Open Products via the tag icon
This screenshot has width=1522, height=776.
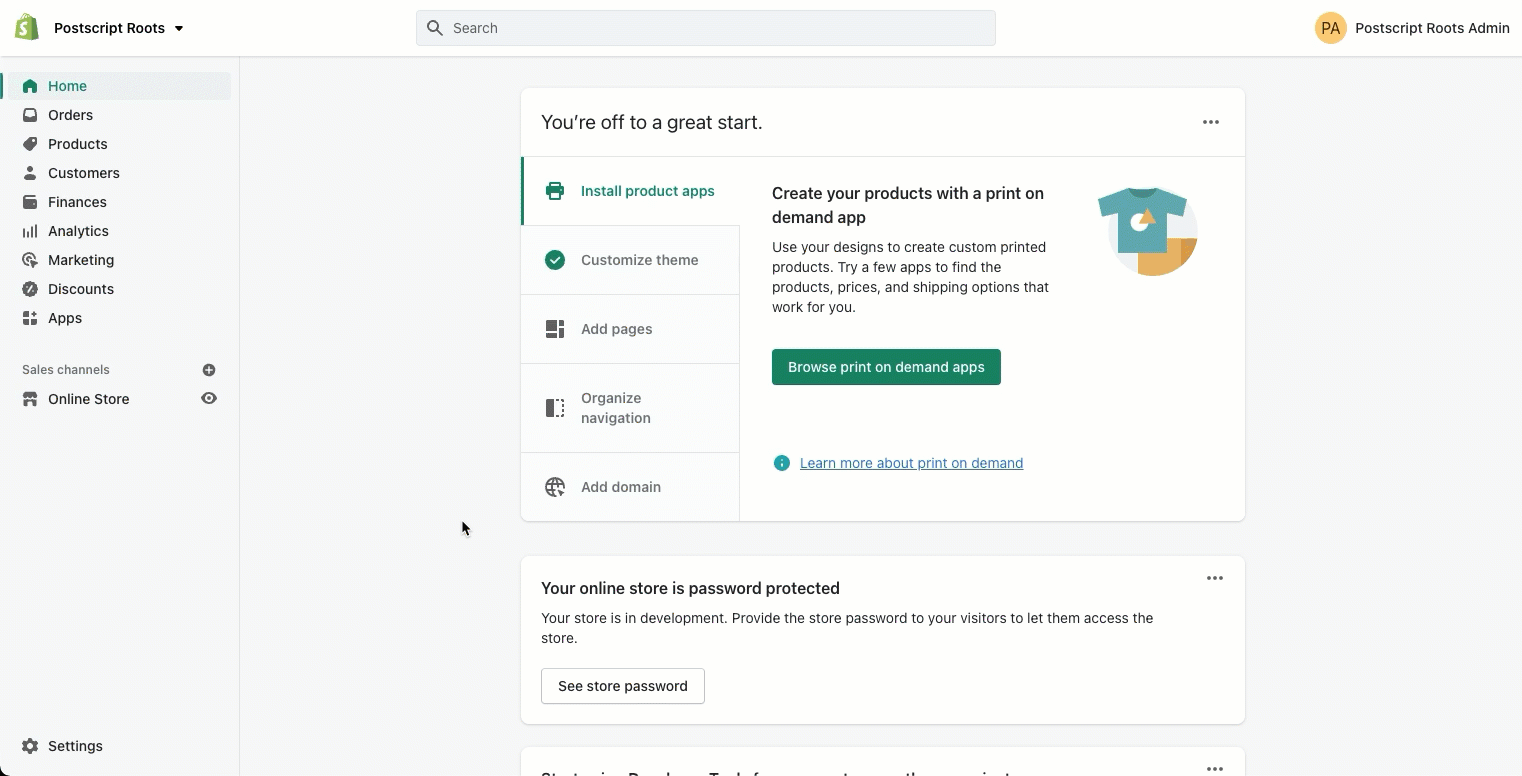30,144
